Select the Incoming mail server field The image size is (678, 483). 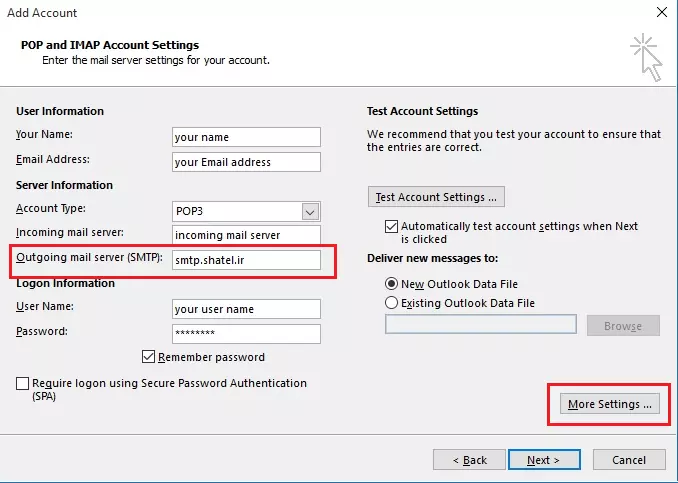(x=245, y=235)
